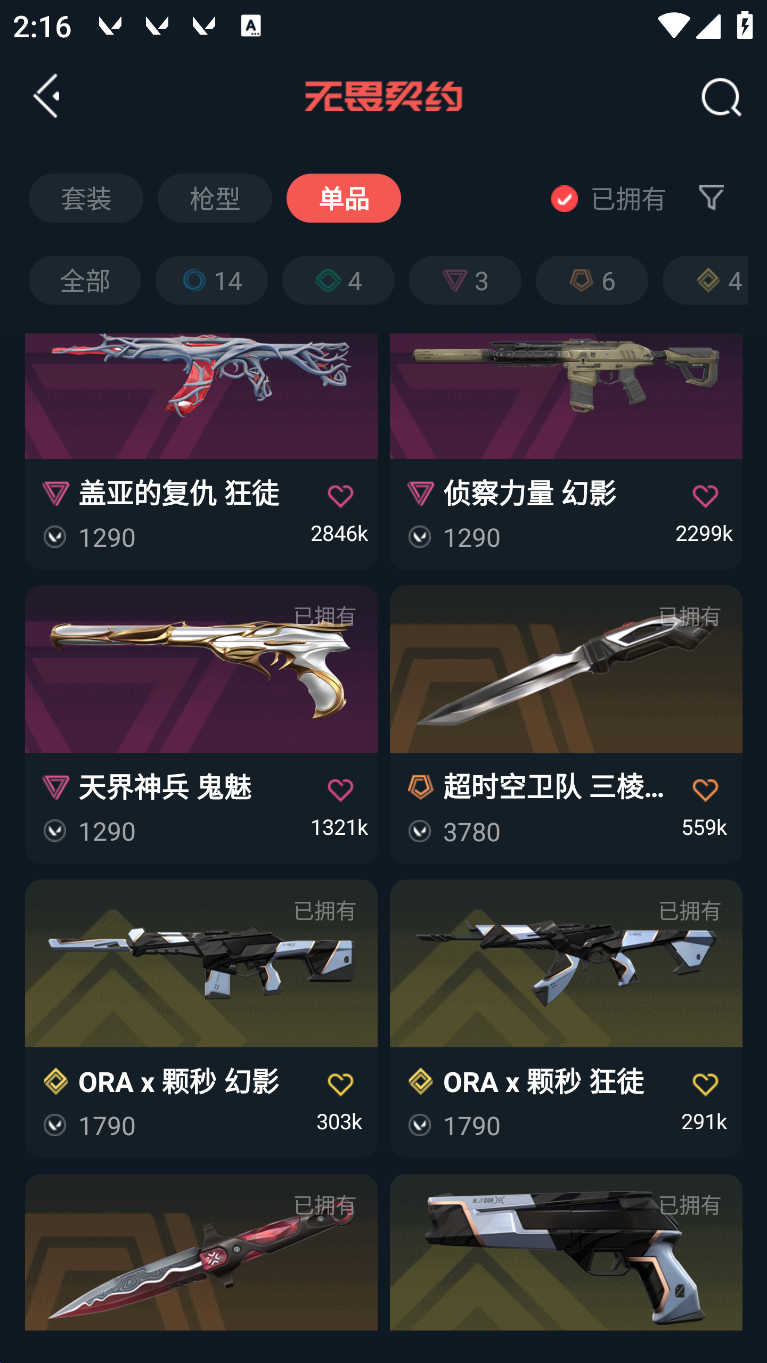Open search with the magnifier icon
Image resolution: width=767 pixels, height=1363 pixels.
click(x=720, y=98)
